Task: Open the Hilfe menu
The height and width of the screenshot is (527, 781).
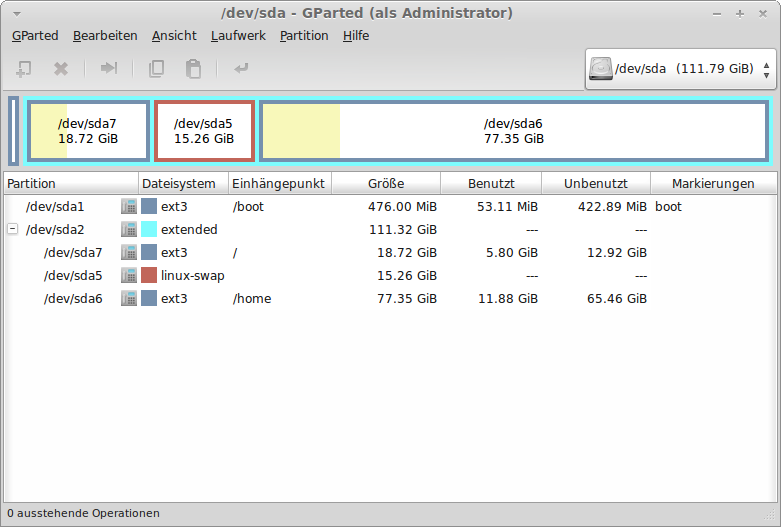Action: pos(356,36)
